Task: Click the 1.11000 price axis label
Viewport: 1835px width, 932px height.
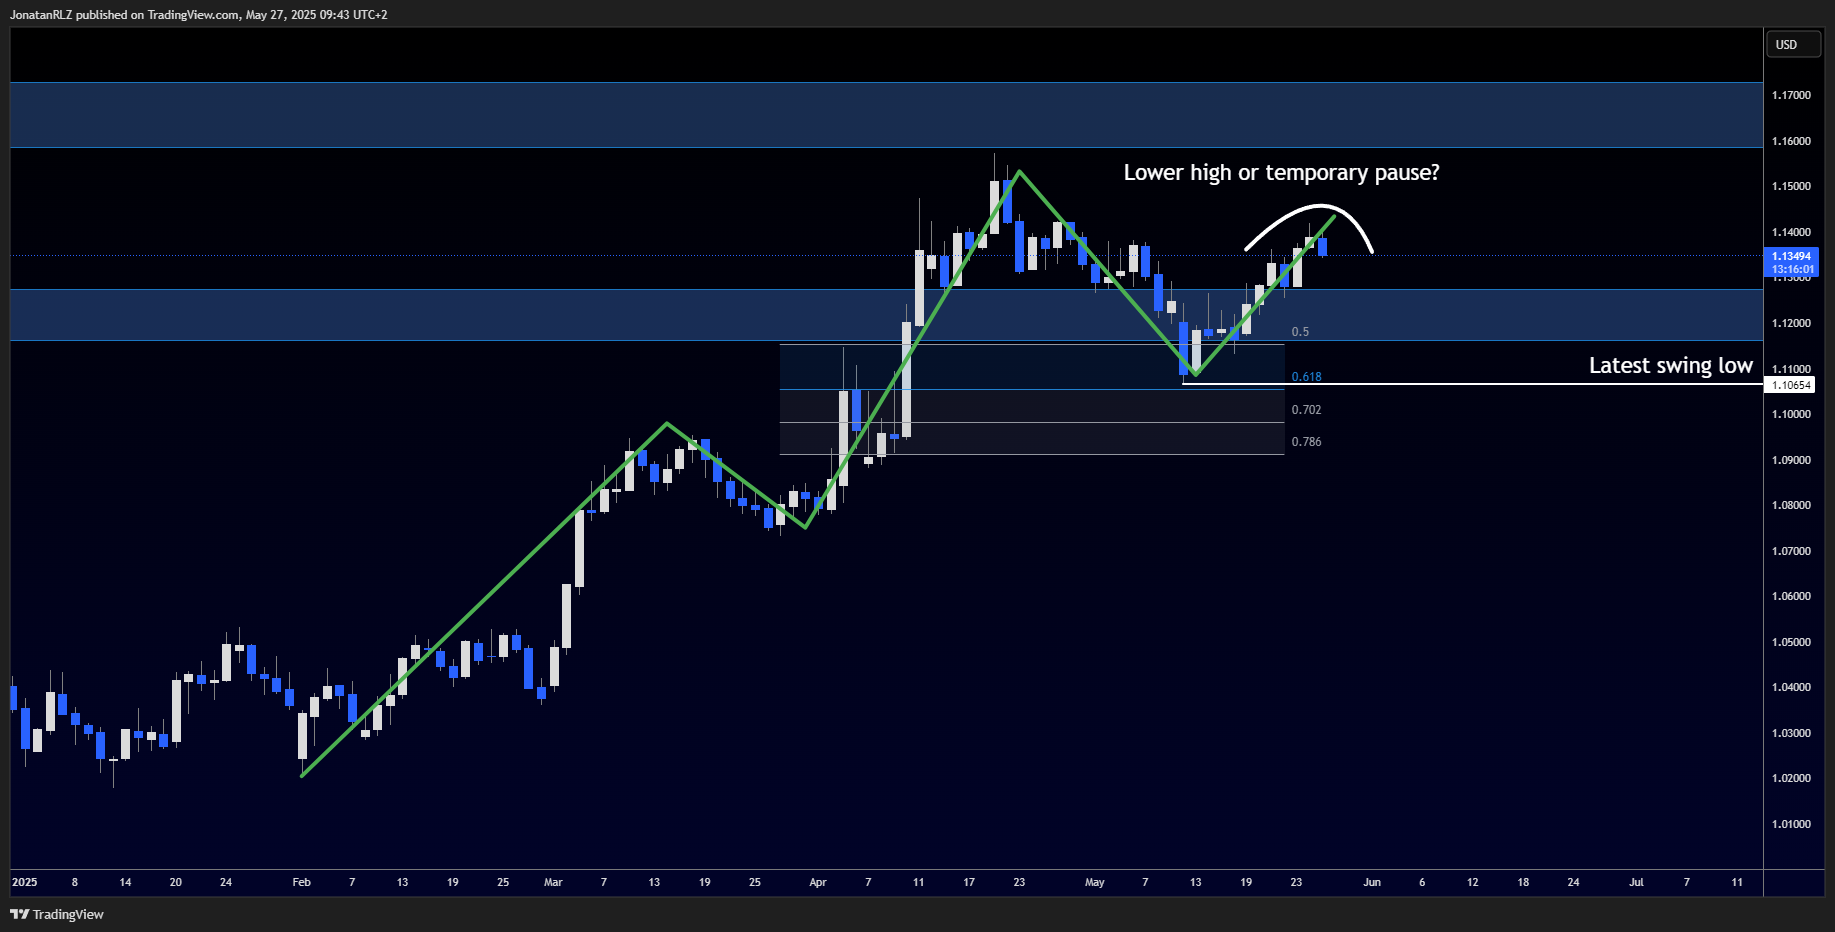Action: (1791, 369)
